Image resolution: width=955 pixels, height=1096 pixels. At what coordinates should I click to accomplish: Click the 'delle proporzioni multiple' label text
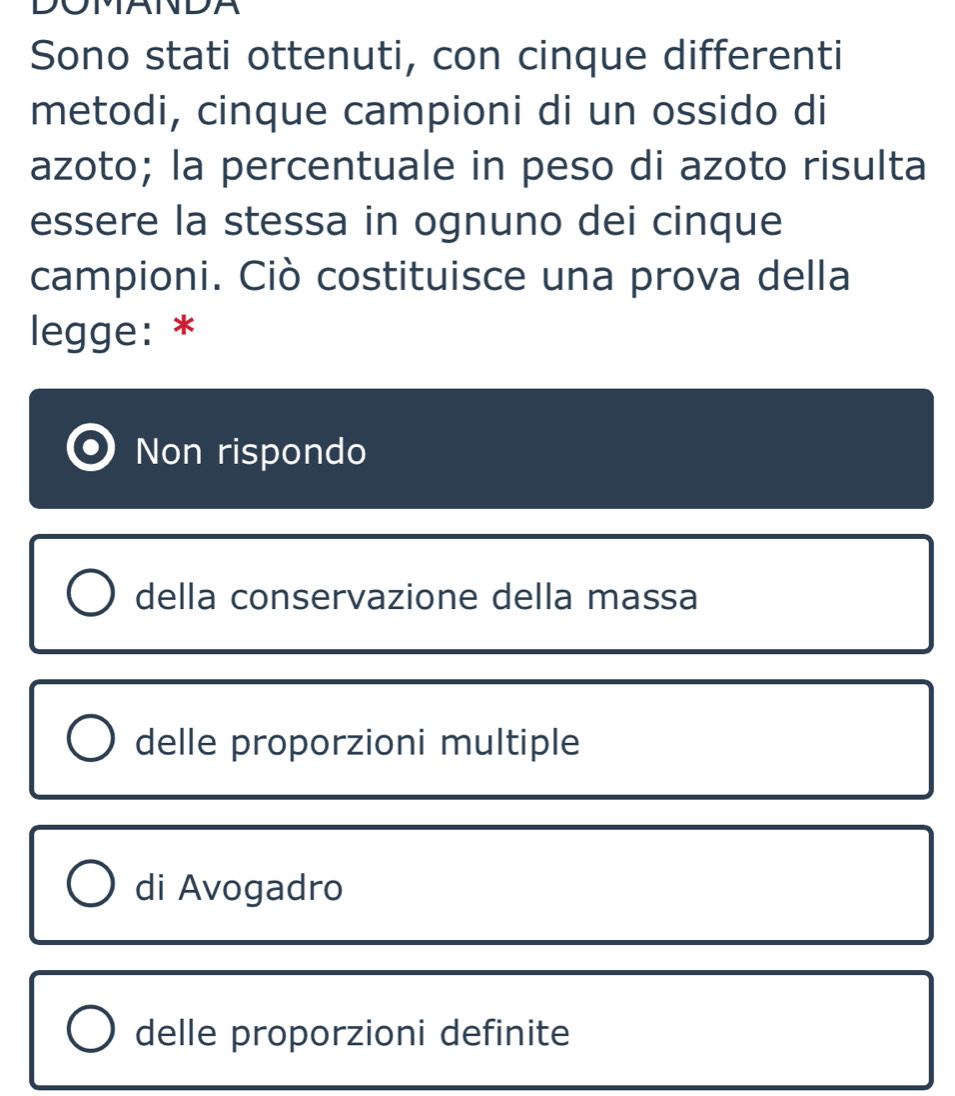pos(357,742)
